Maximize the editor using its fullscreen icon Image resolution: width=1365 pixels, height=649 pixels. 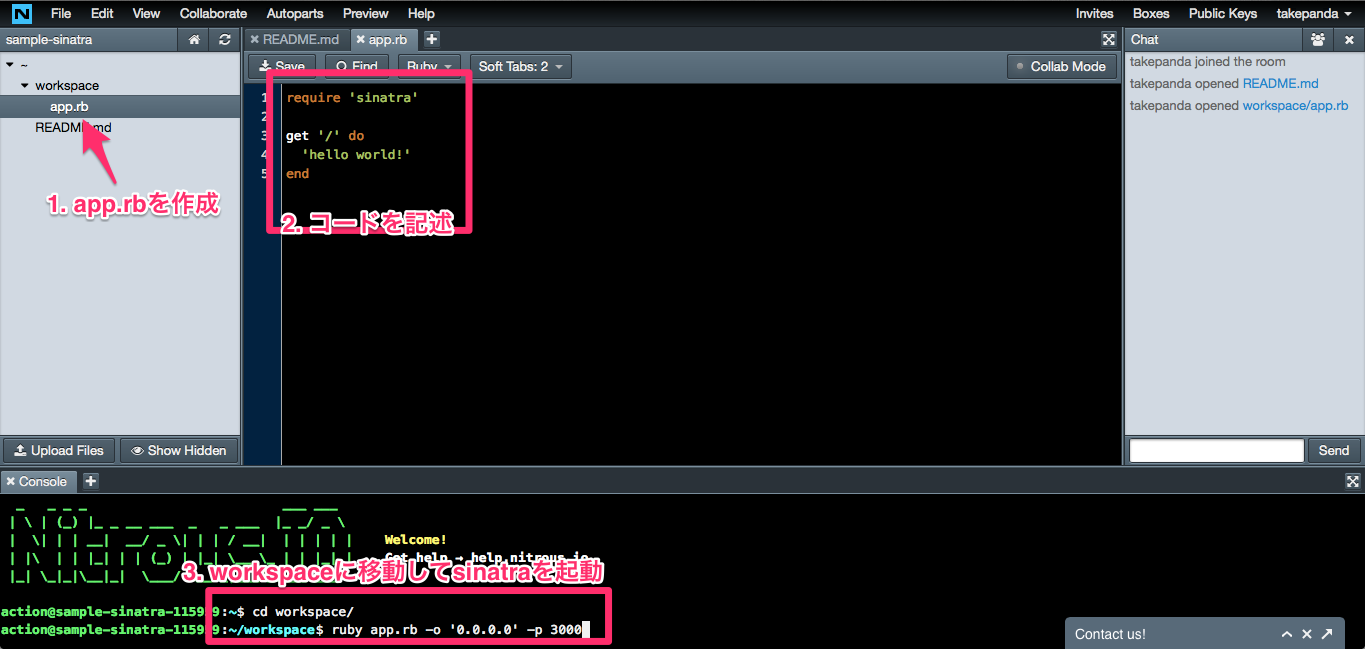pos(1108,39)
